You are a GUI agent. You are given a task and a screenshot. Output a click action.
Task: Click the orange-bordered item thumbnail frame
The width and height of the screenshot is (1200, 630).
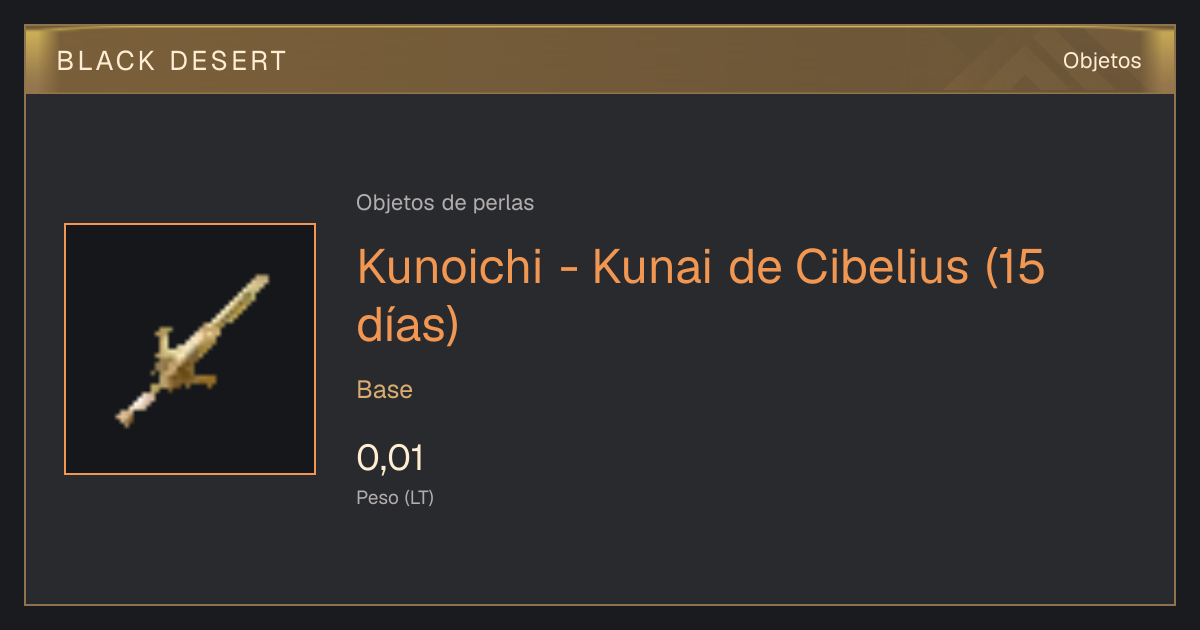pos(190,349)
